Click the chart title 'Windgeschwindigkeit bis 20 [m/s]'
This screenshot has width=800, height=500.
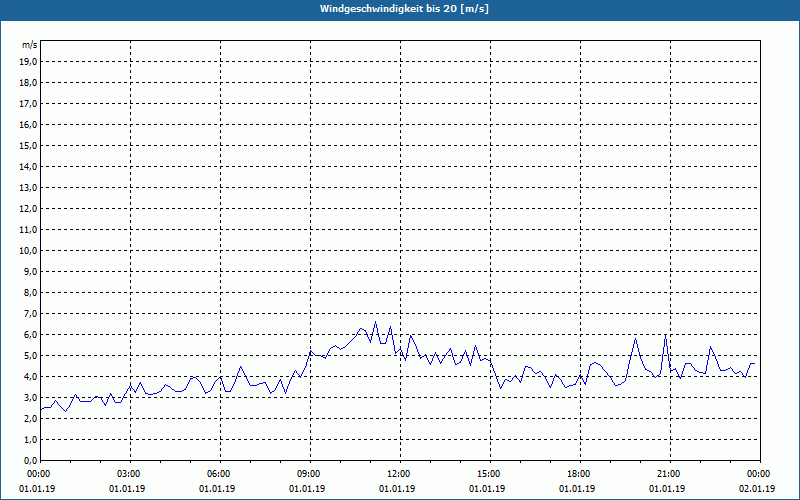click(404, 9)
